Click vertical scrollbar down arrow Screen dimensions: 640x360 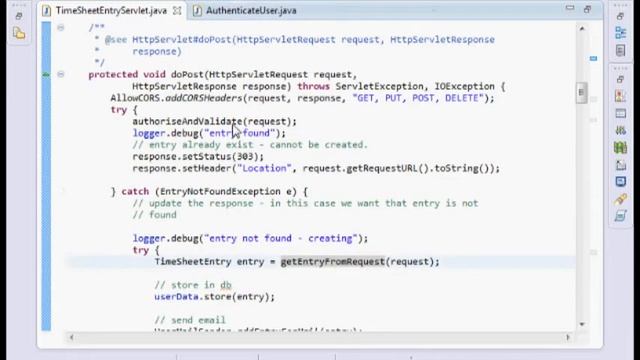[582, 324]
